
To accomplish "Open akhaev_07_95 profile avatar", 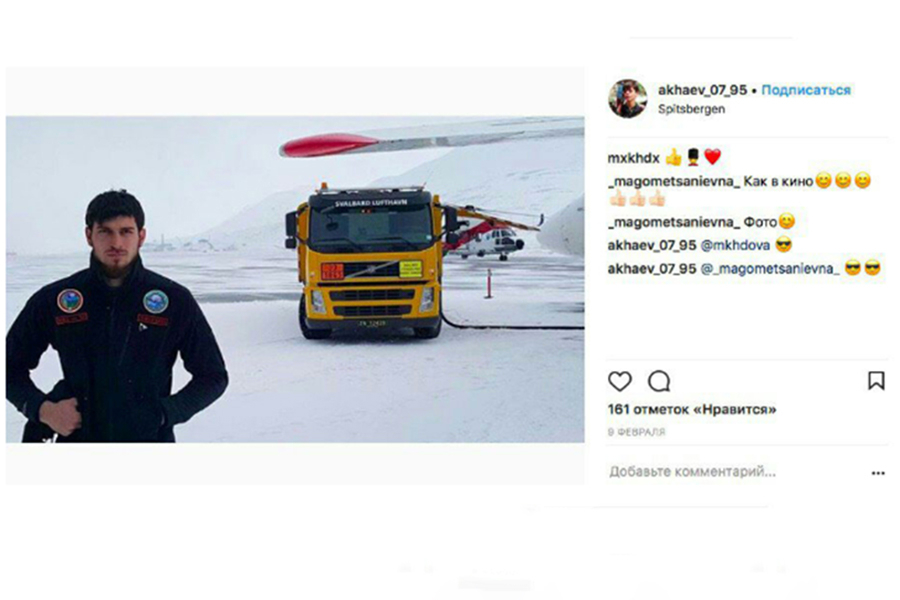I will (628, 99).
